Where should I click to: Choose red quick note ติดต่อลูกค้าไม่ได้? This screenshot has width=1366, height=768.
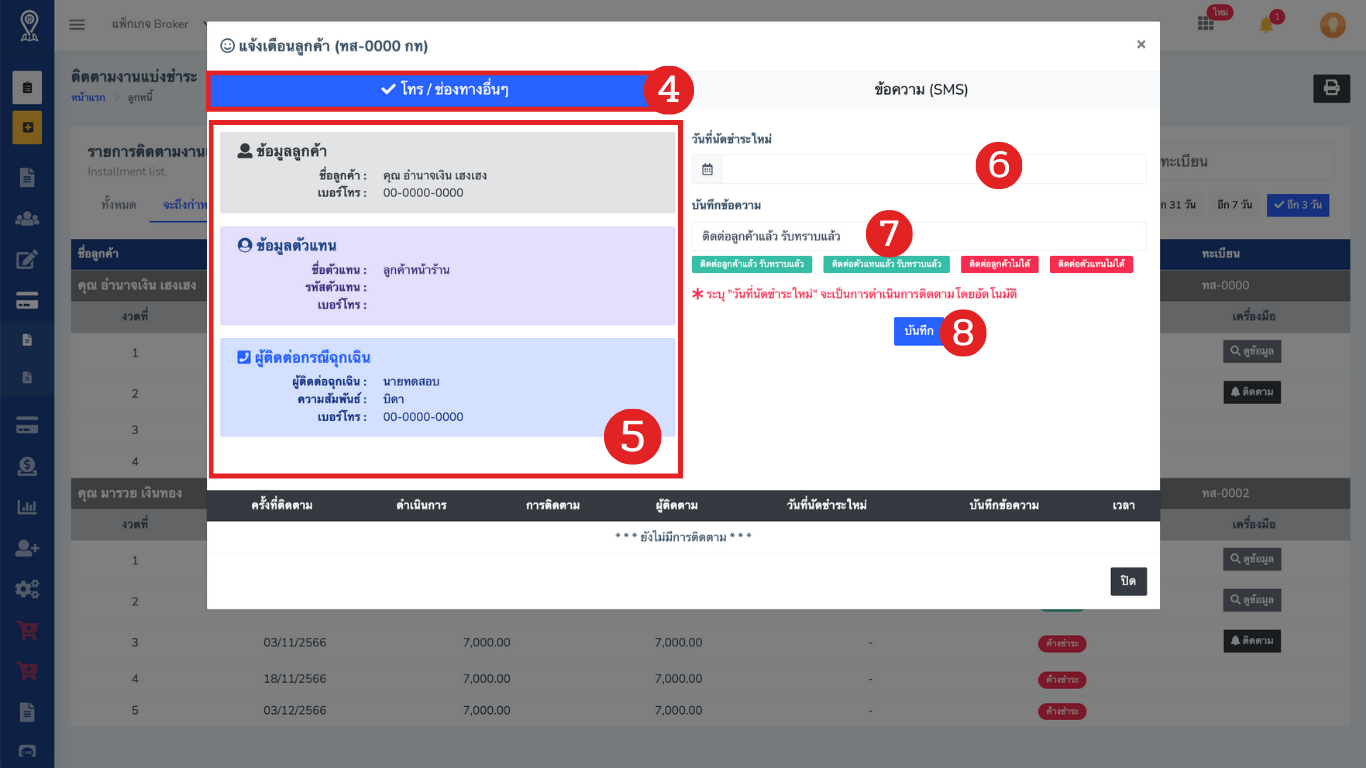pos(999,264)
